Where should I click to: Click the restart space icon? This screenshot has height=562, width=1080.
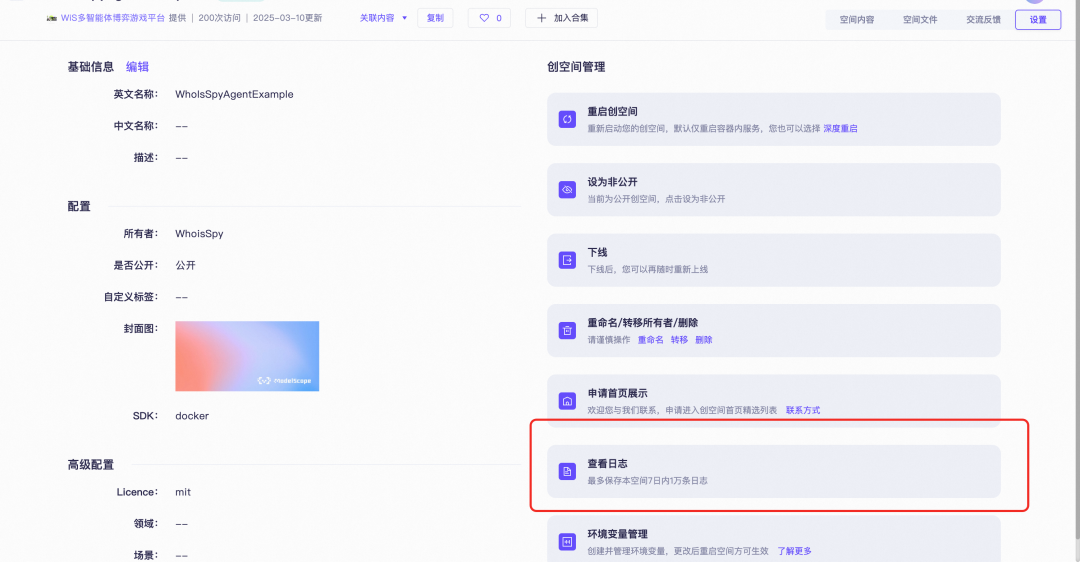tap(567, 119)
